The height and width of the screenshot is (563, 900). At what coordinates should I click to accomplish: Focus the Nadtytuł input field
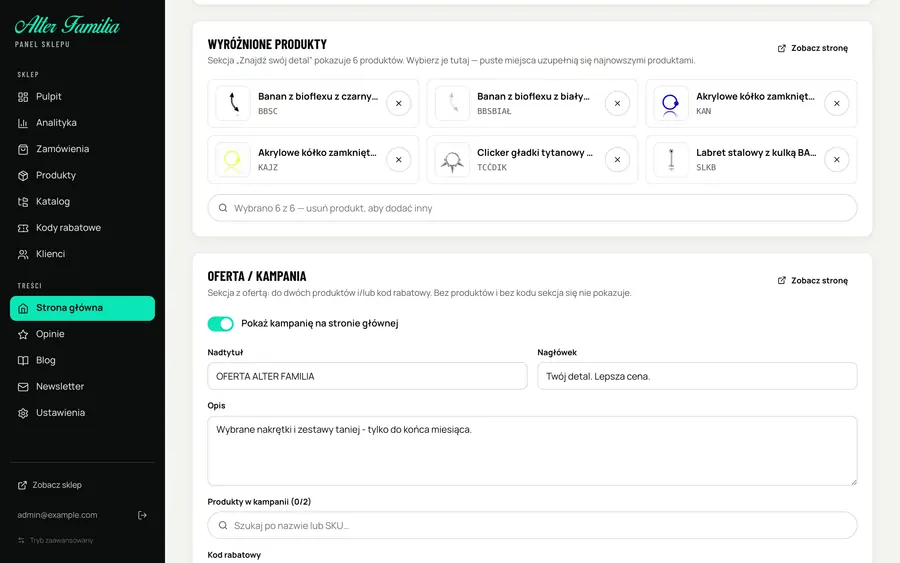(367, 376)
